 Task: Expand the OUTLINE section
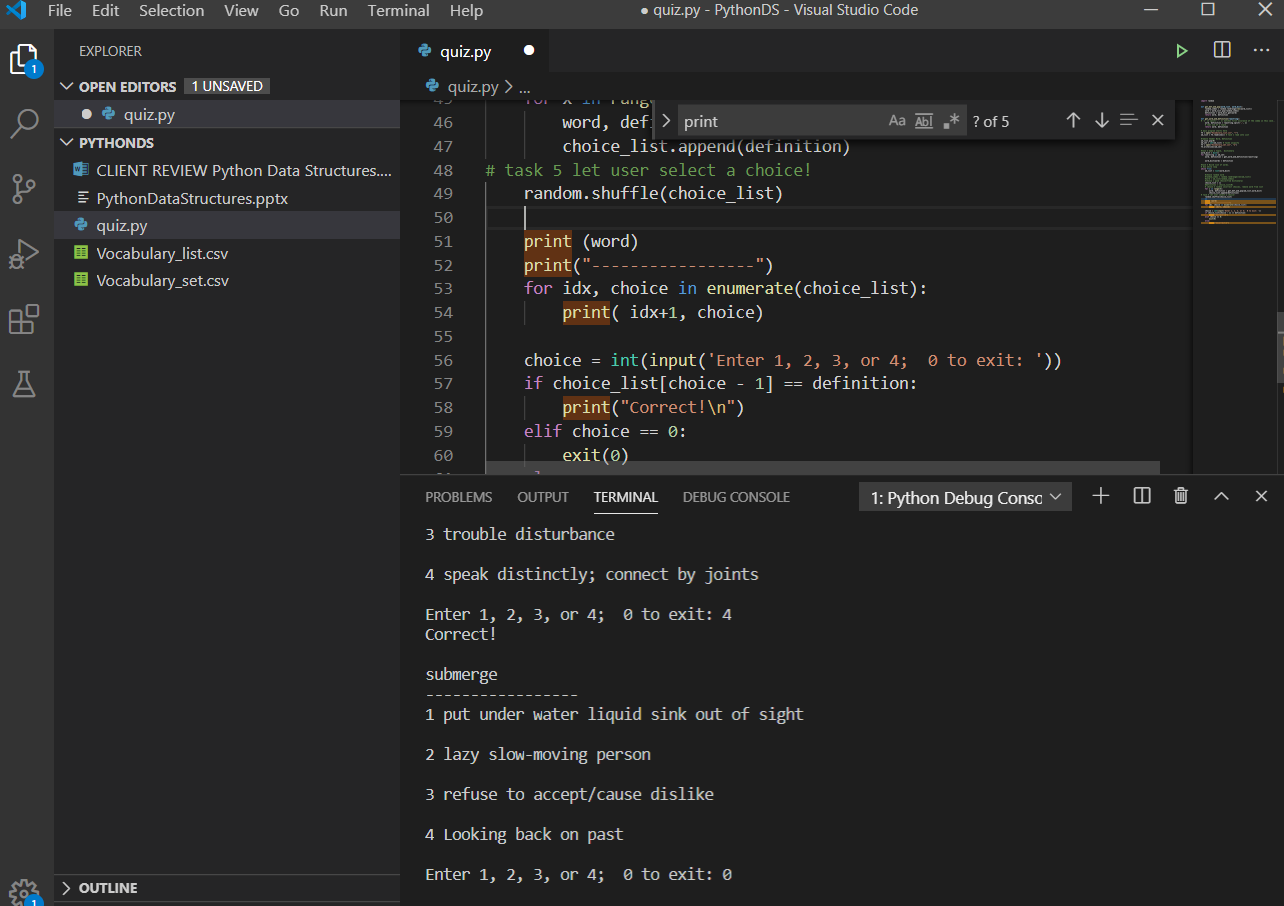108,888
